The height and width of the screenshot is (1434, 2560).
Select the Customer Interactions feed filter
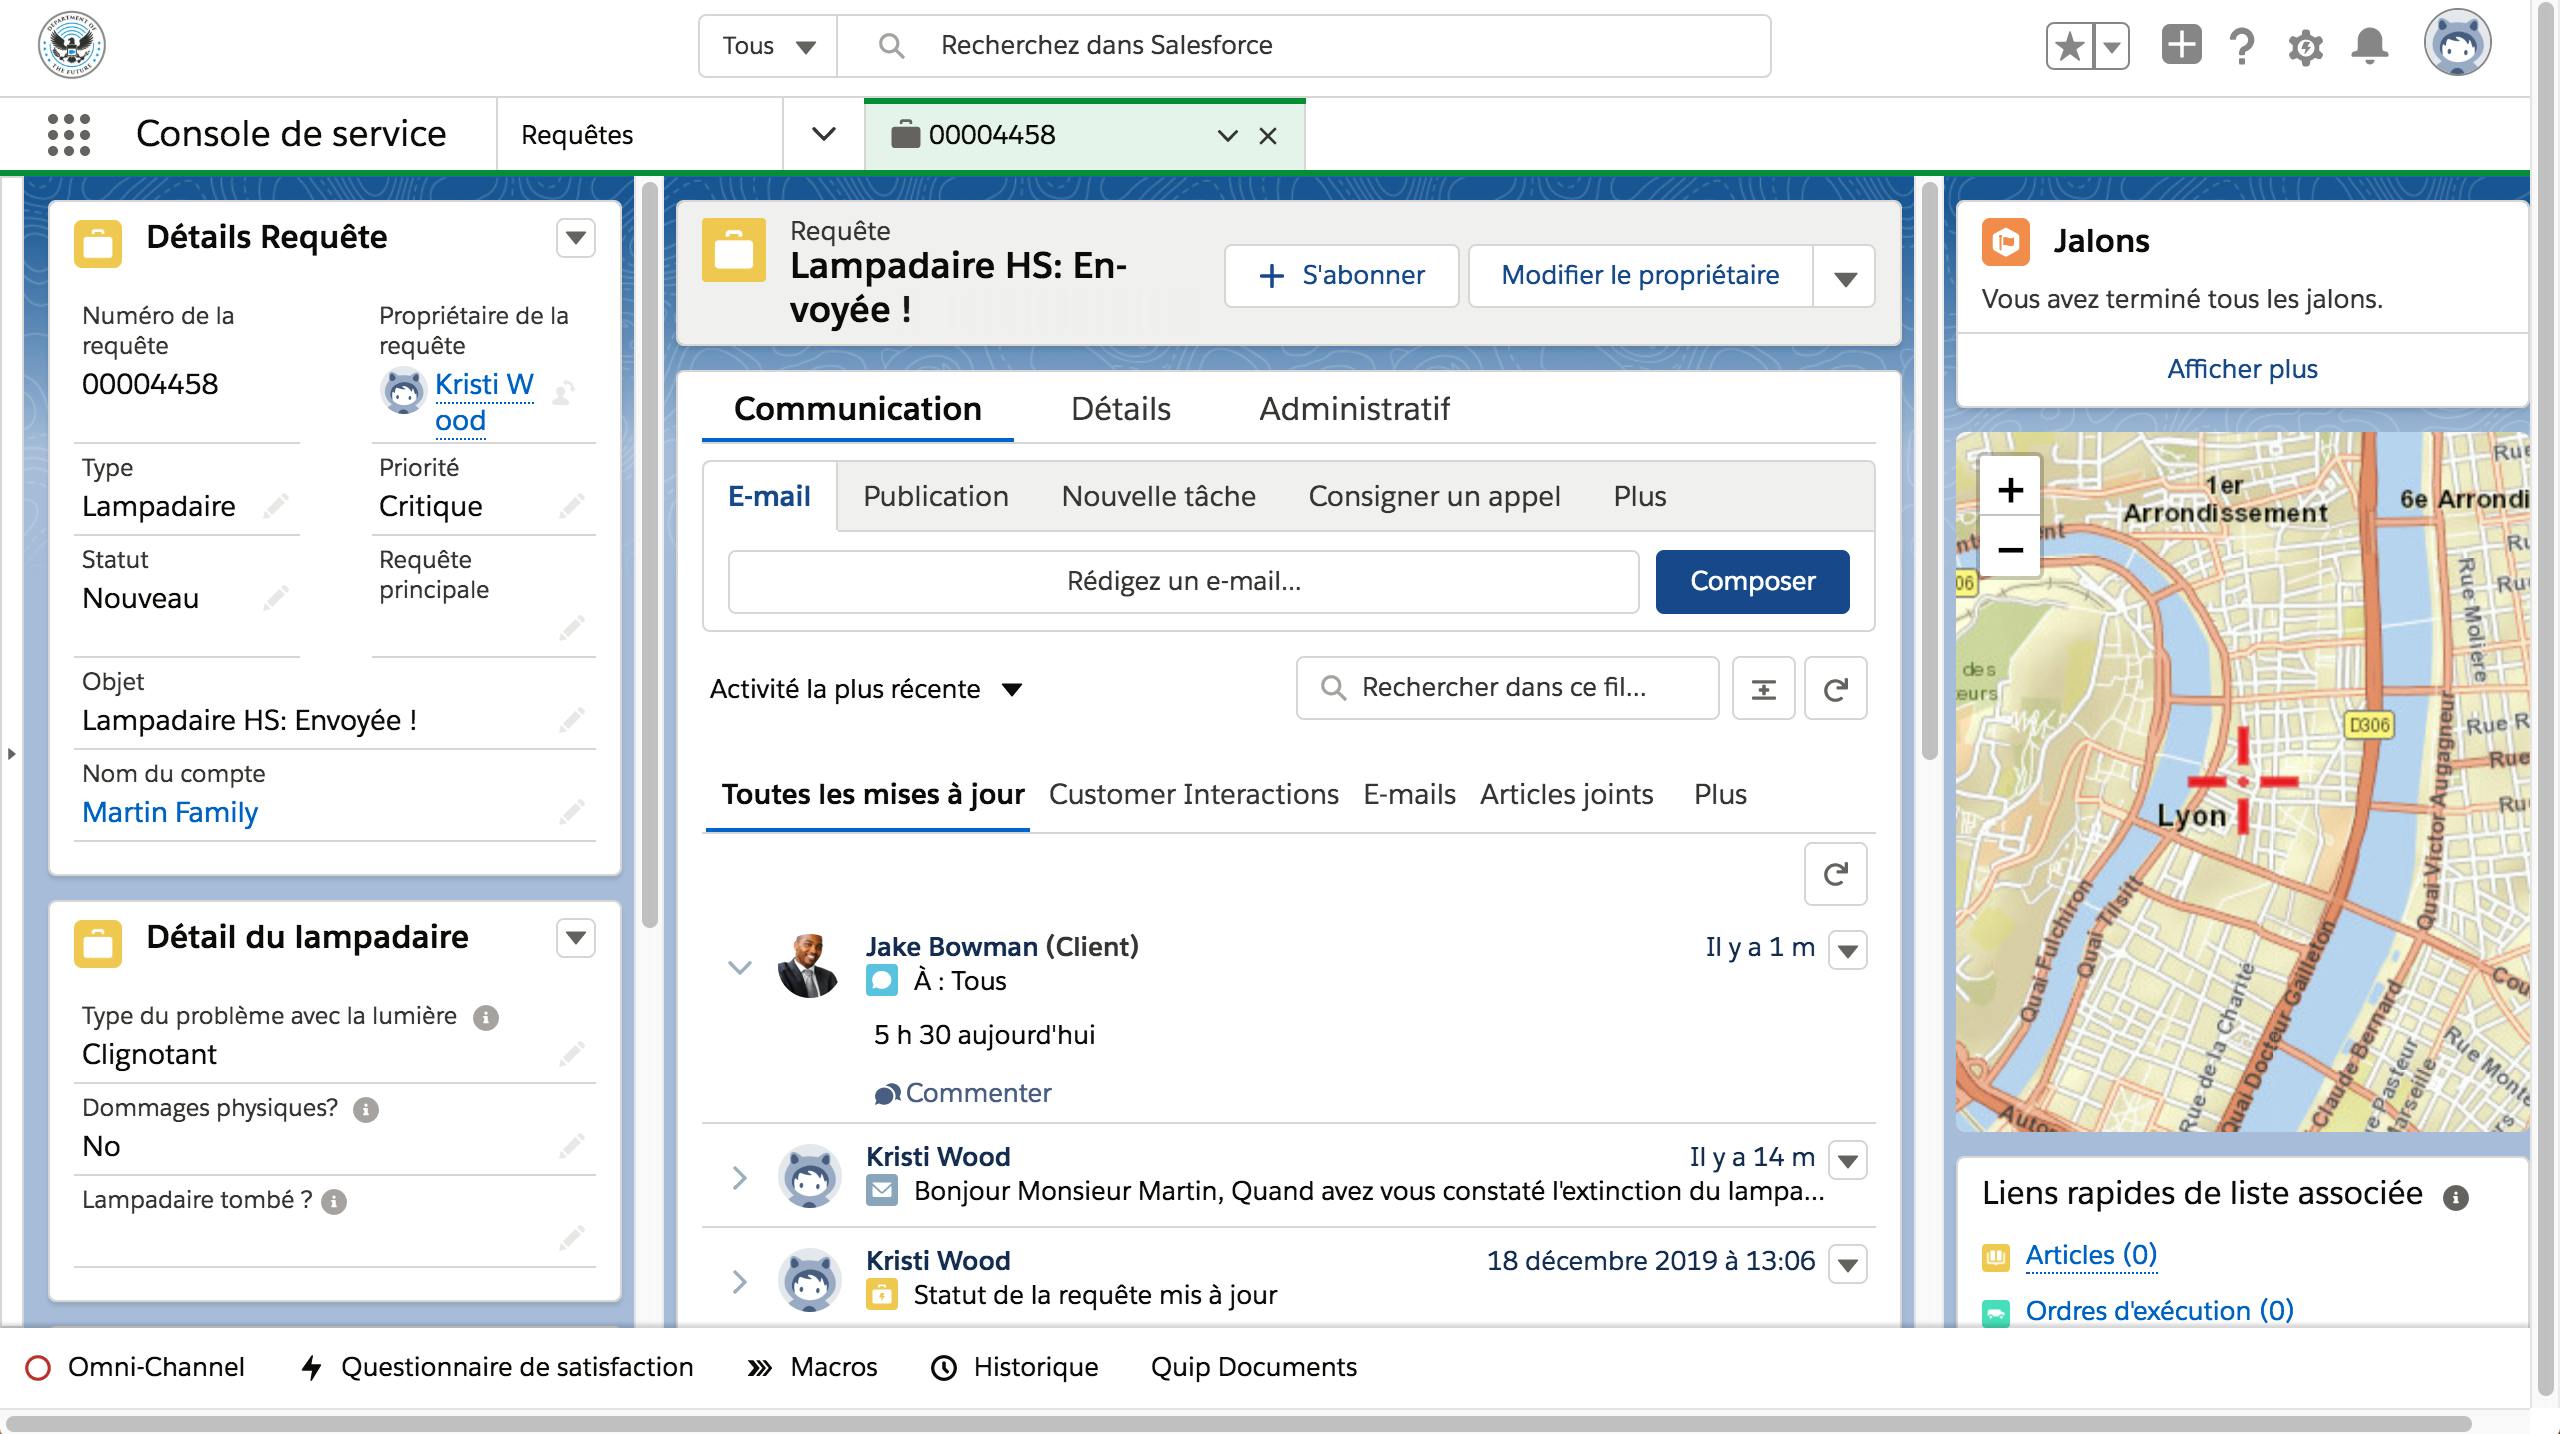point(1193,795)
